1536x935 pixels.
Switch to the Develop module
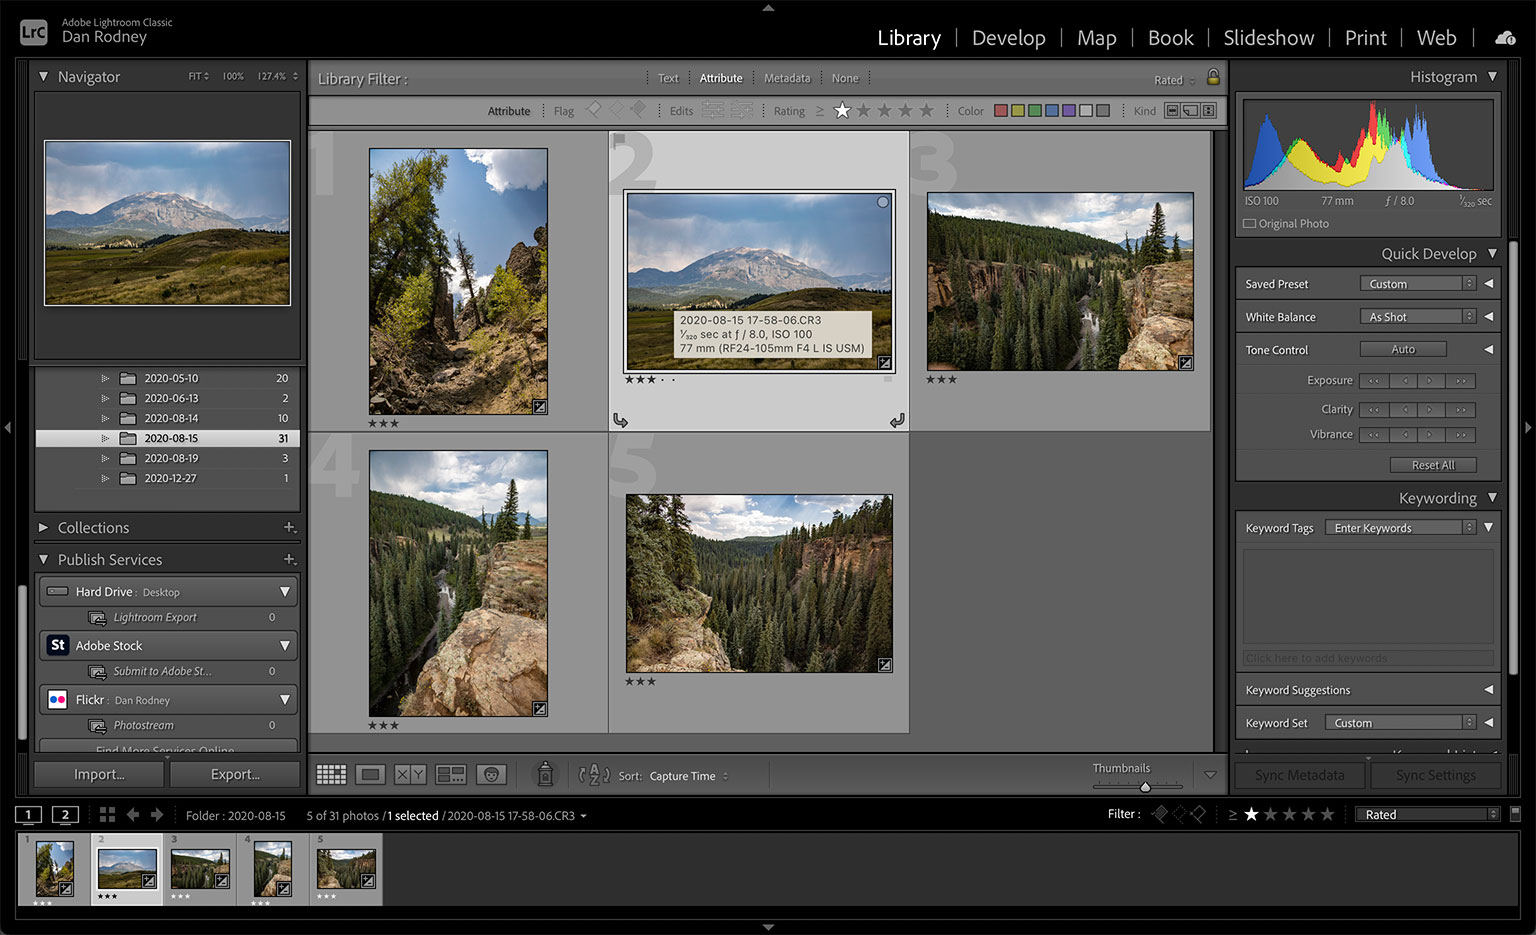tap(1008, 38)
